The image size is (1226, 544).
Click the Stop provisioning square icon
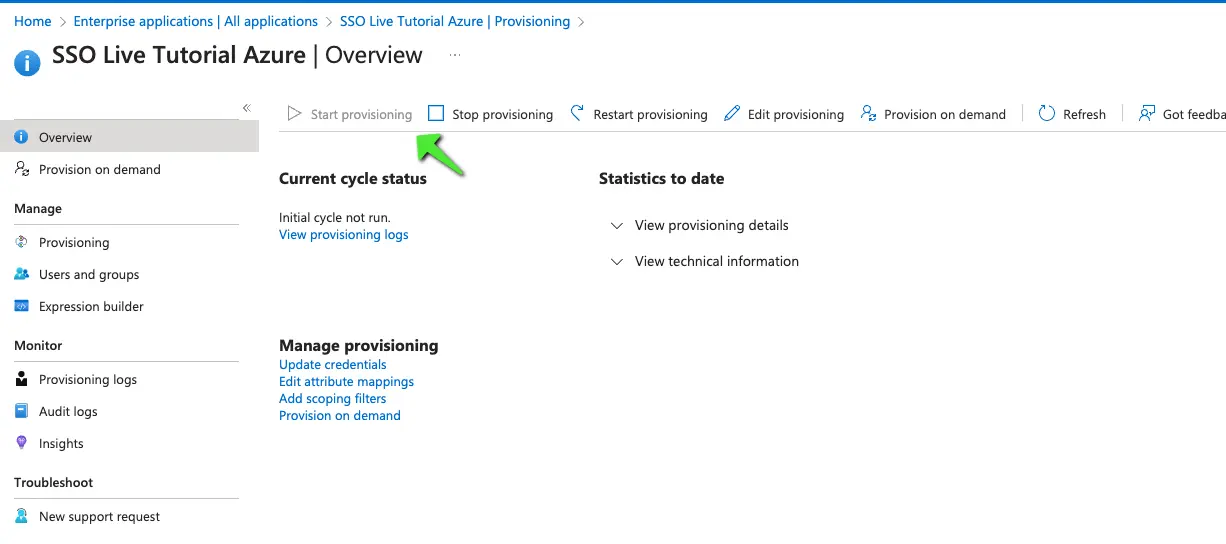pyautogui.click(x=436, y=114)
